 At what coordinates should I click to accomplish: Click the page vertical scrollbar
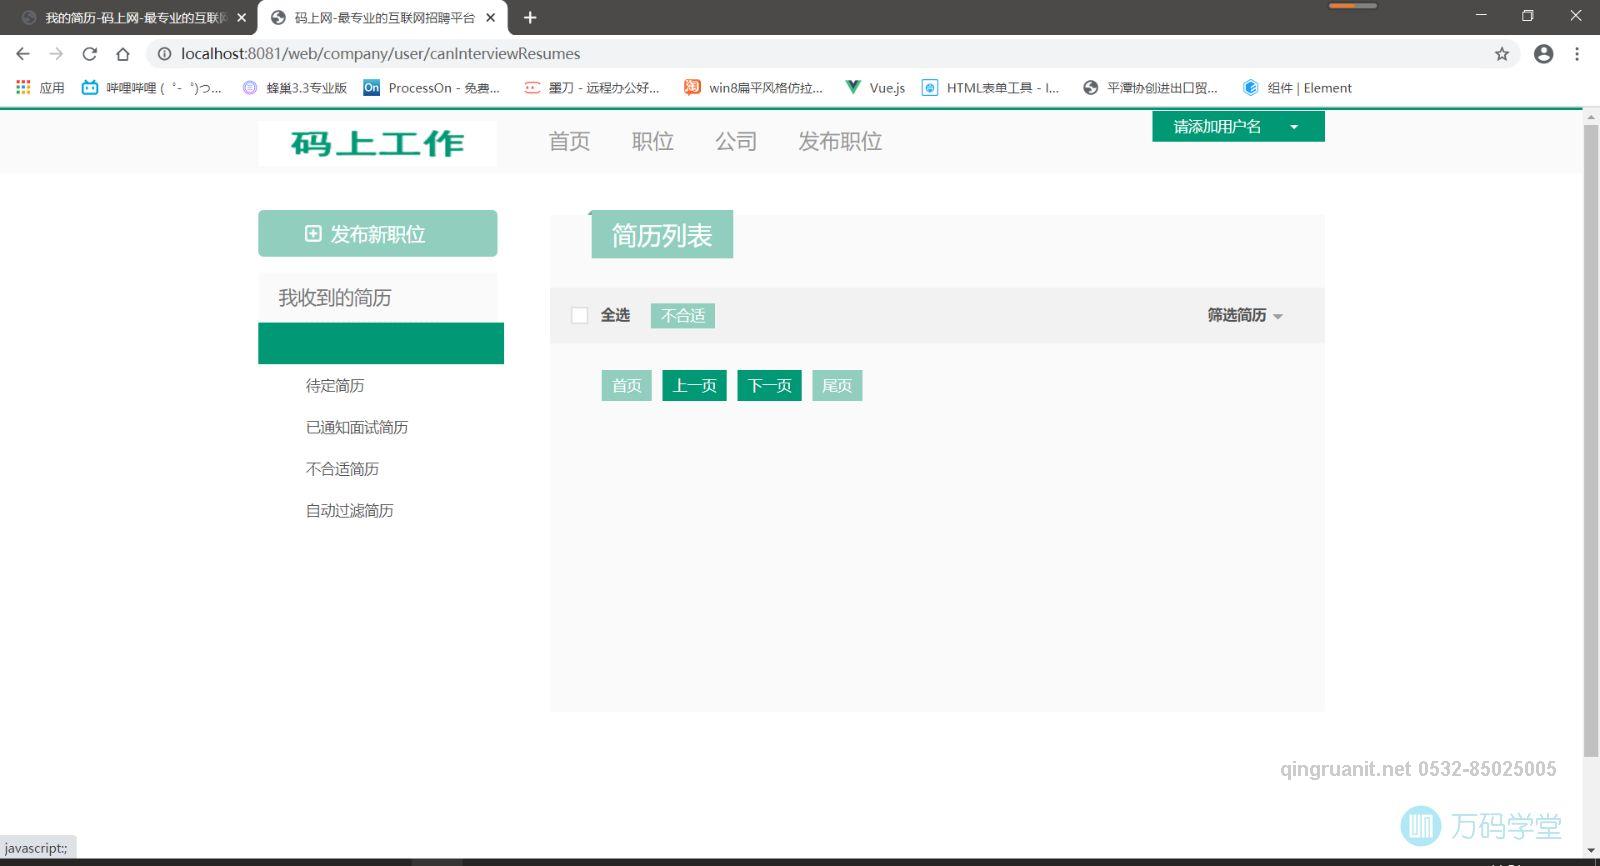[1591, 440]
